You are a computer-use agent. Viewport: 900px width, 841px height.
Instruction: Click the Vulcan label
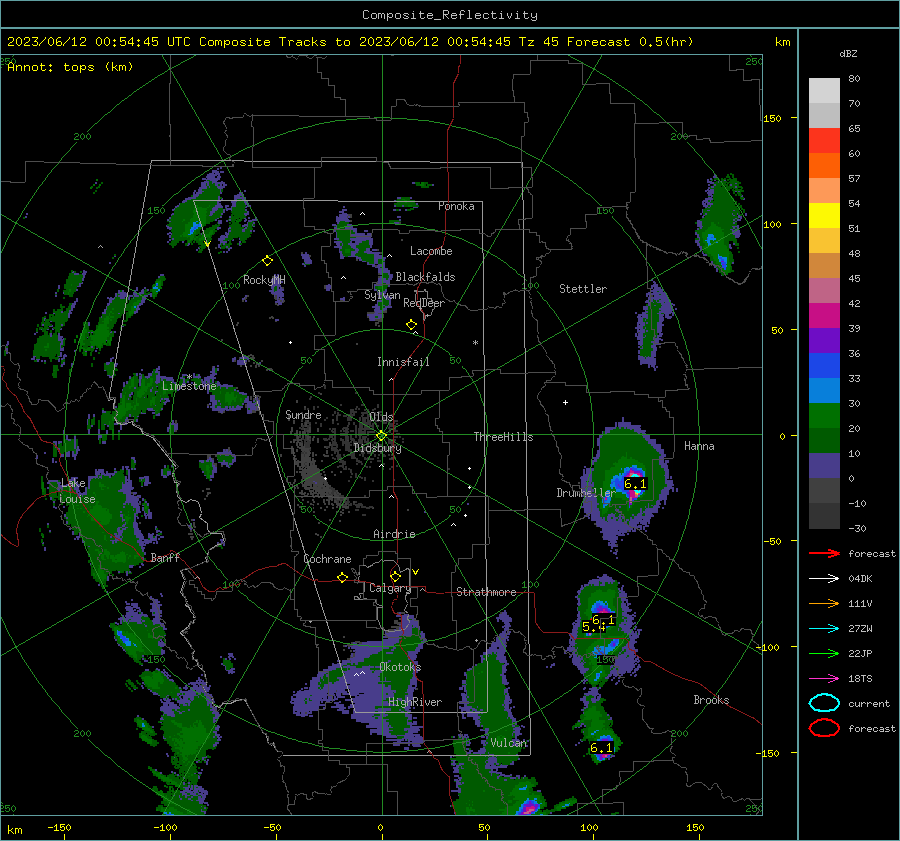[509, 743]
